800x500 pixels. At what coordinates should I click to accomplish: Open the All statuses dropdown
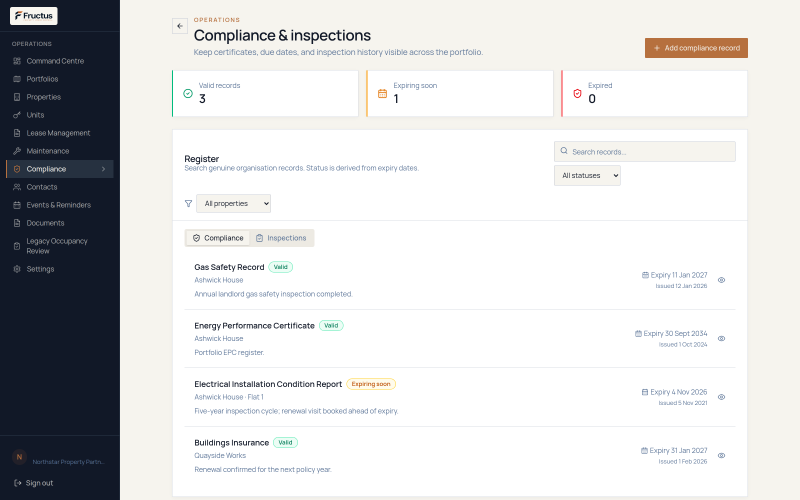pyautogui.click(x=587, y=176)
